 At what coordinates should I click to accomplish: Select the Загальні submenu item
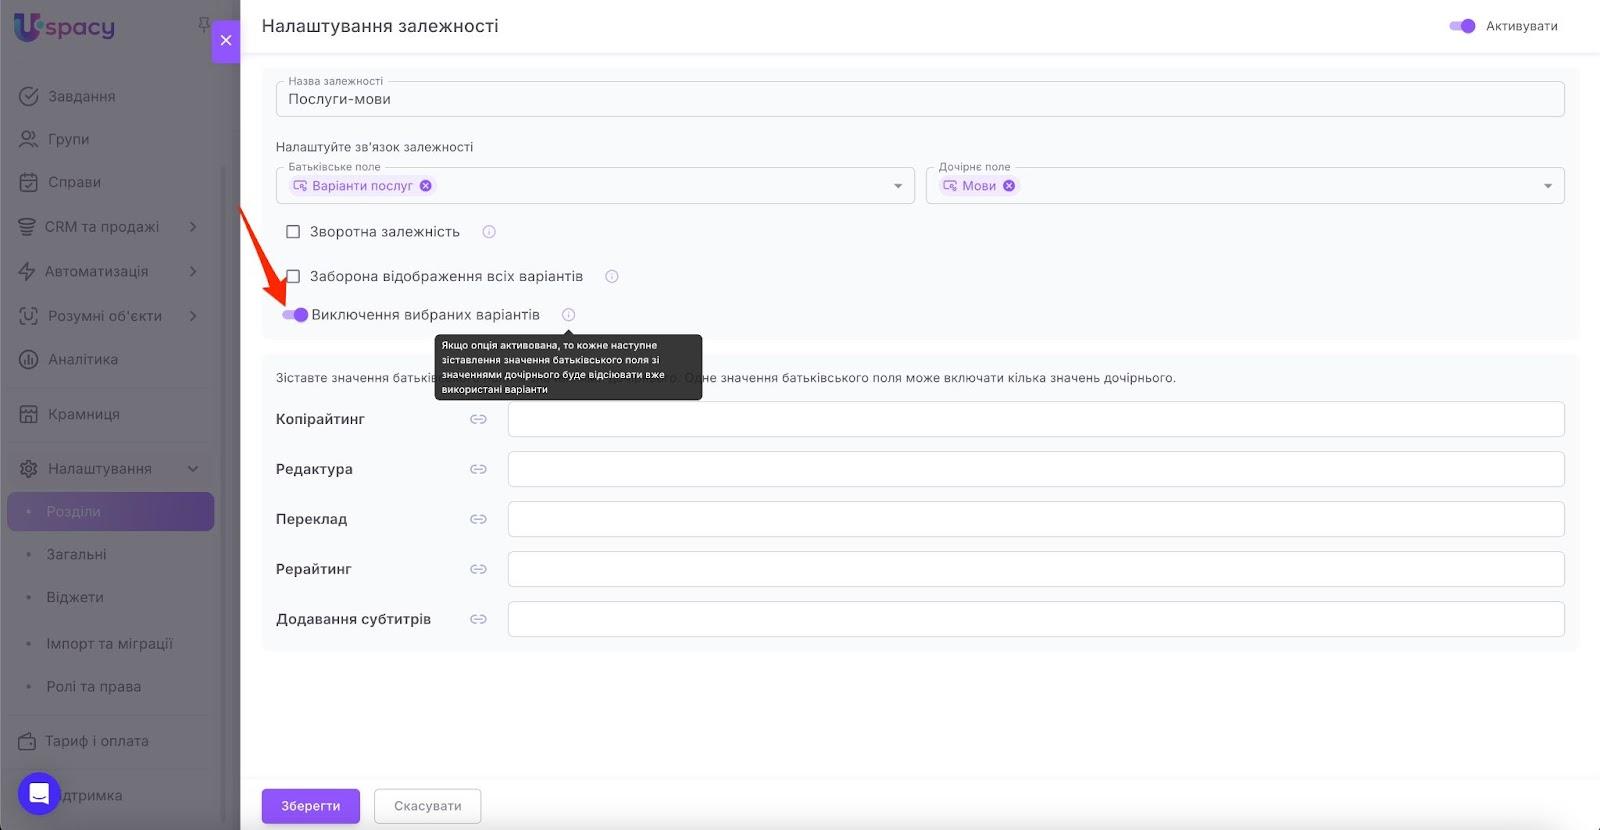pyautogui.click(x=76, y=554)
